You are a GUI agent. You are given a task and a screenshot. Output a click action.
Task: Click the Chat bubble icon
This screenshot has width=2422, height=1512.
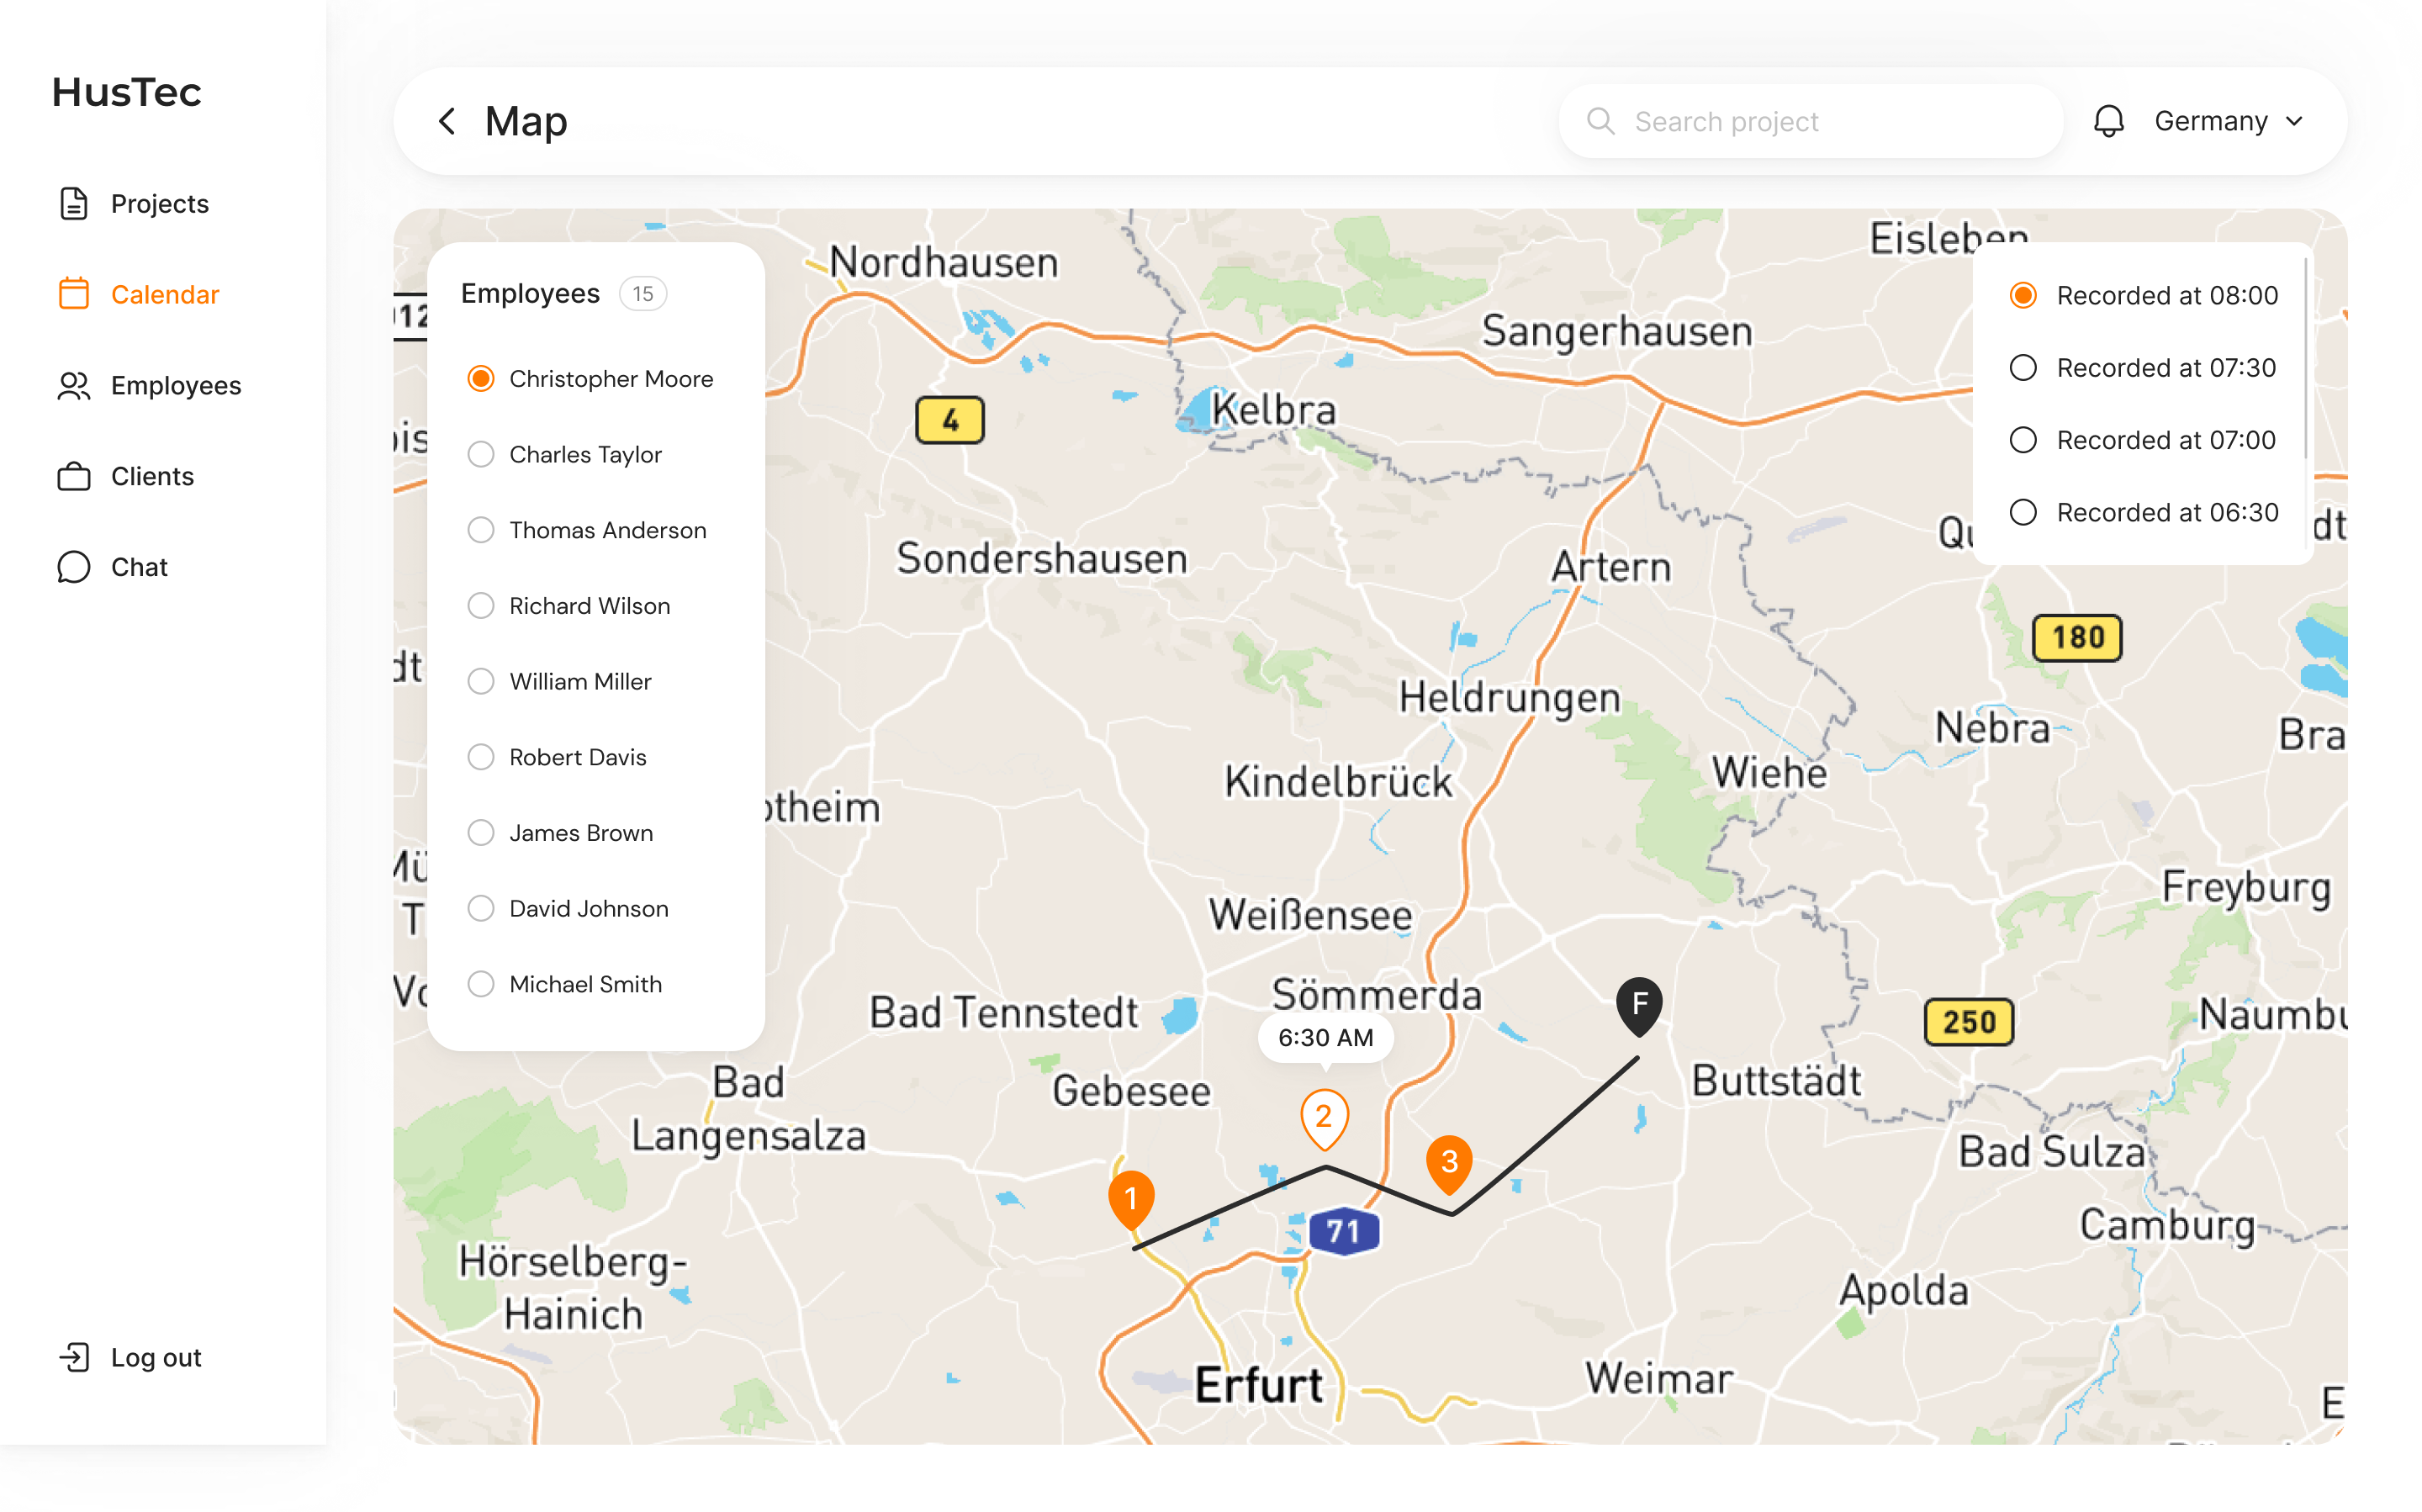click(x=74, y=567)
